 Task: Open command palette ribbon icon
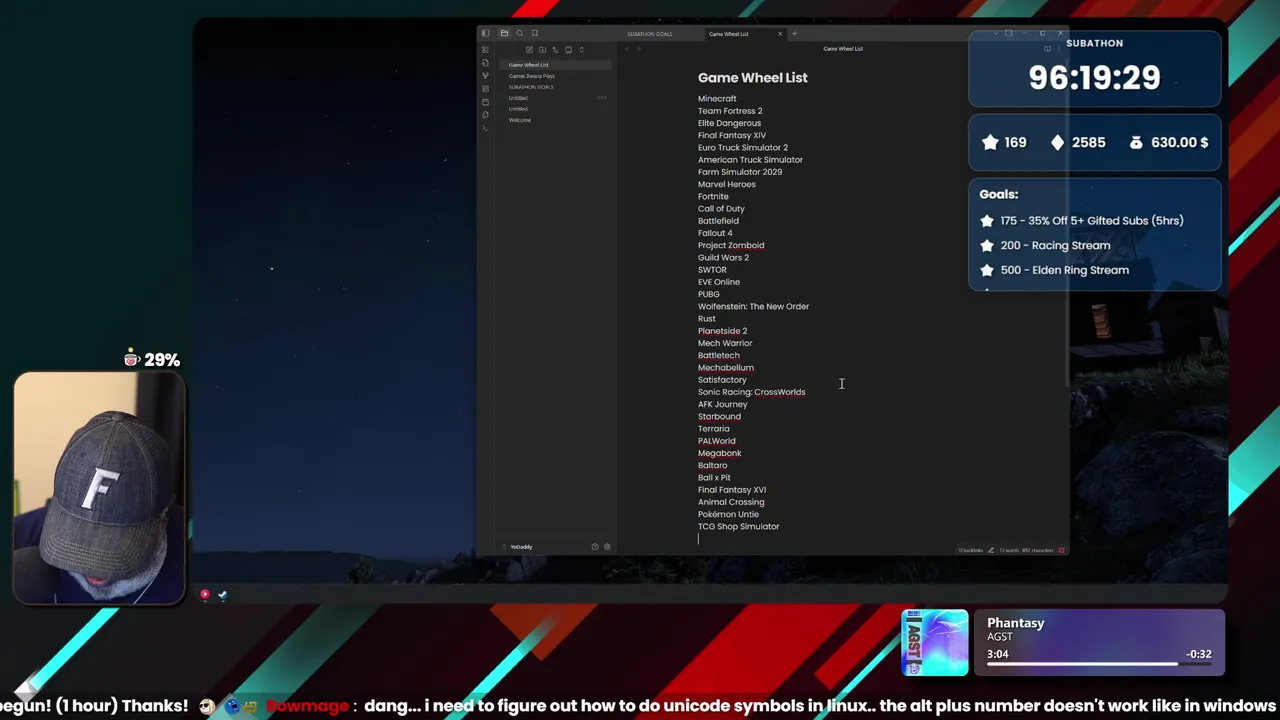[485, 128]
